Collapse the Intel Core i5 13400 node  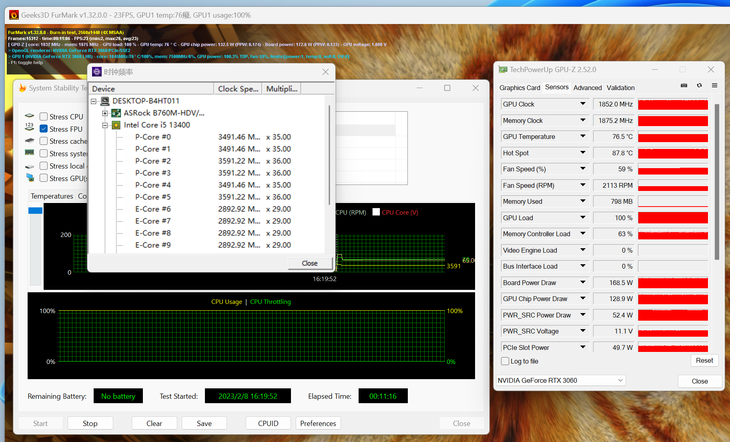105,125
